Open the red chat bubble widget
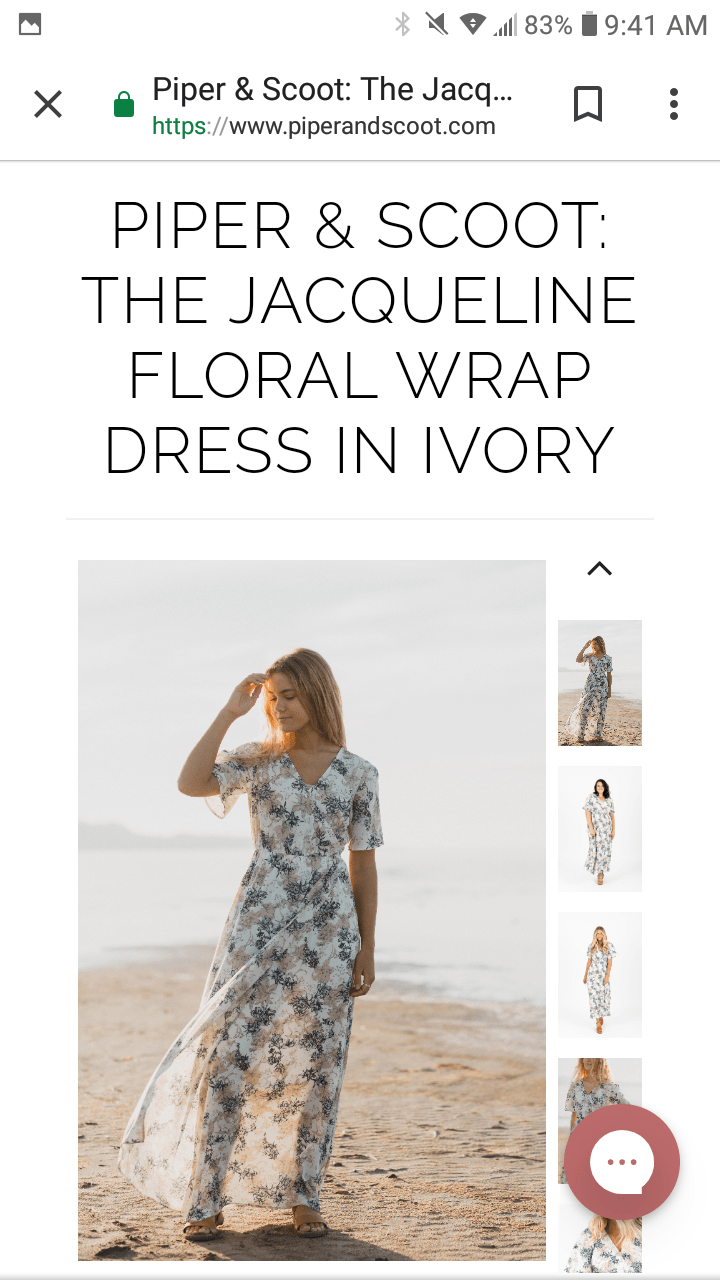Screen dimensions: 720x1280 coord(622,1162)
